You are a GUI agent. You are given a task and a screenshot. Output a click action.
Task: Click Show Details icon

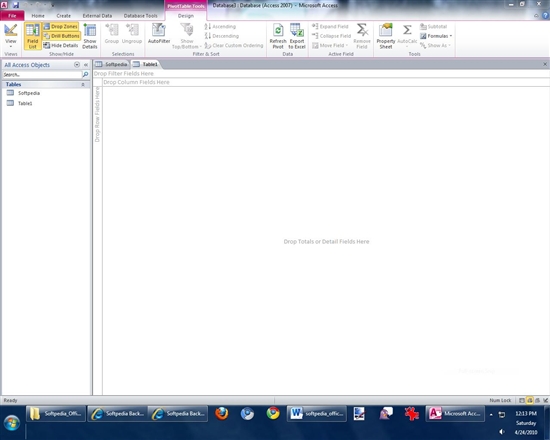[90, 36]
